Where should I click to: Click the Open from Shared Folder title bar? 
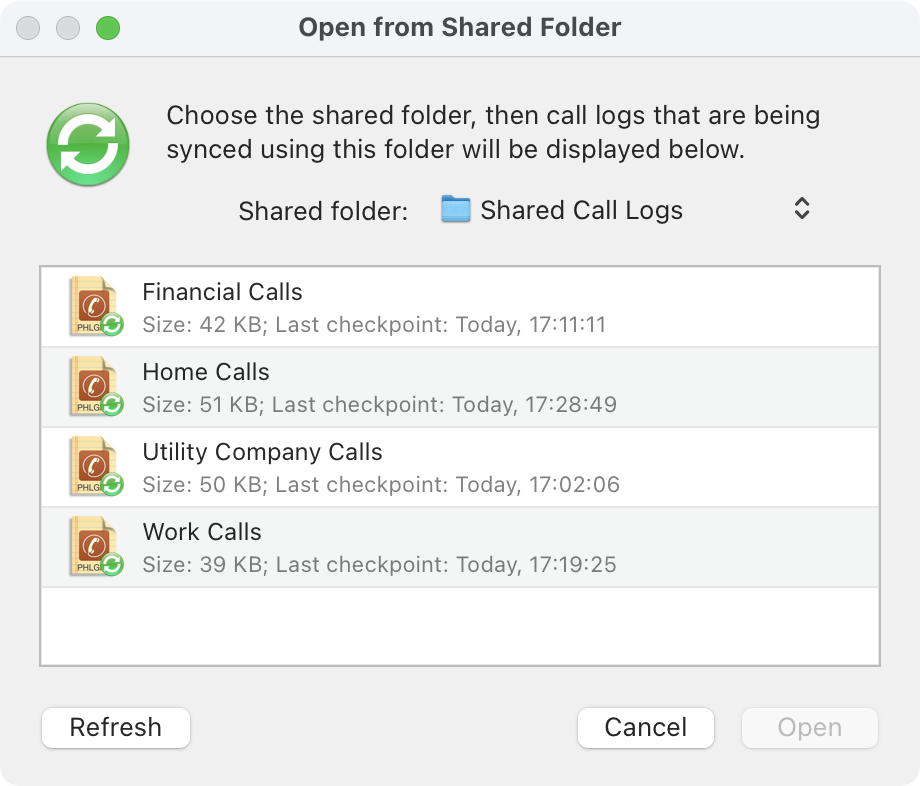coord(460,27)
